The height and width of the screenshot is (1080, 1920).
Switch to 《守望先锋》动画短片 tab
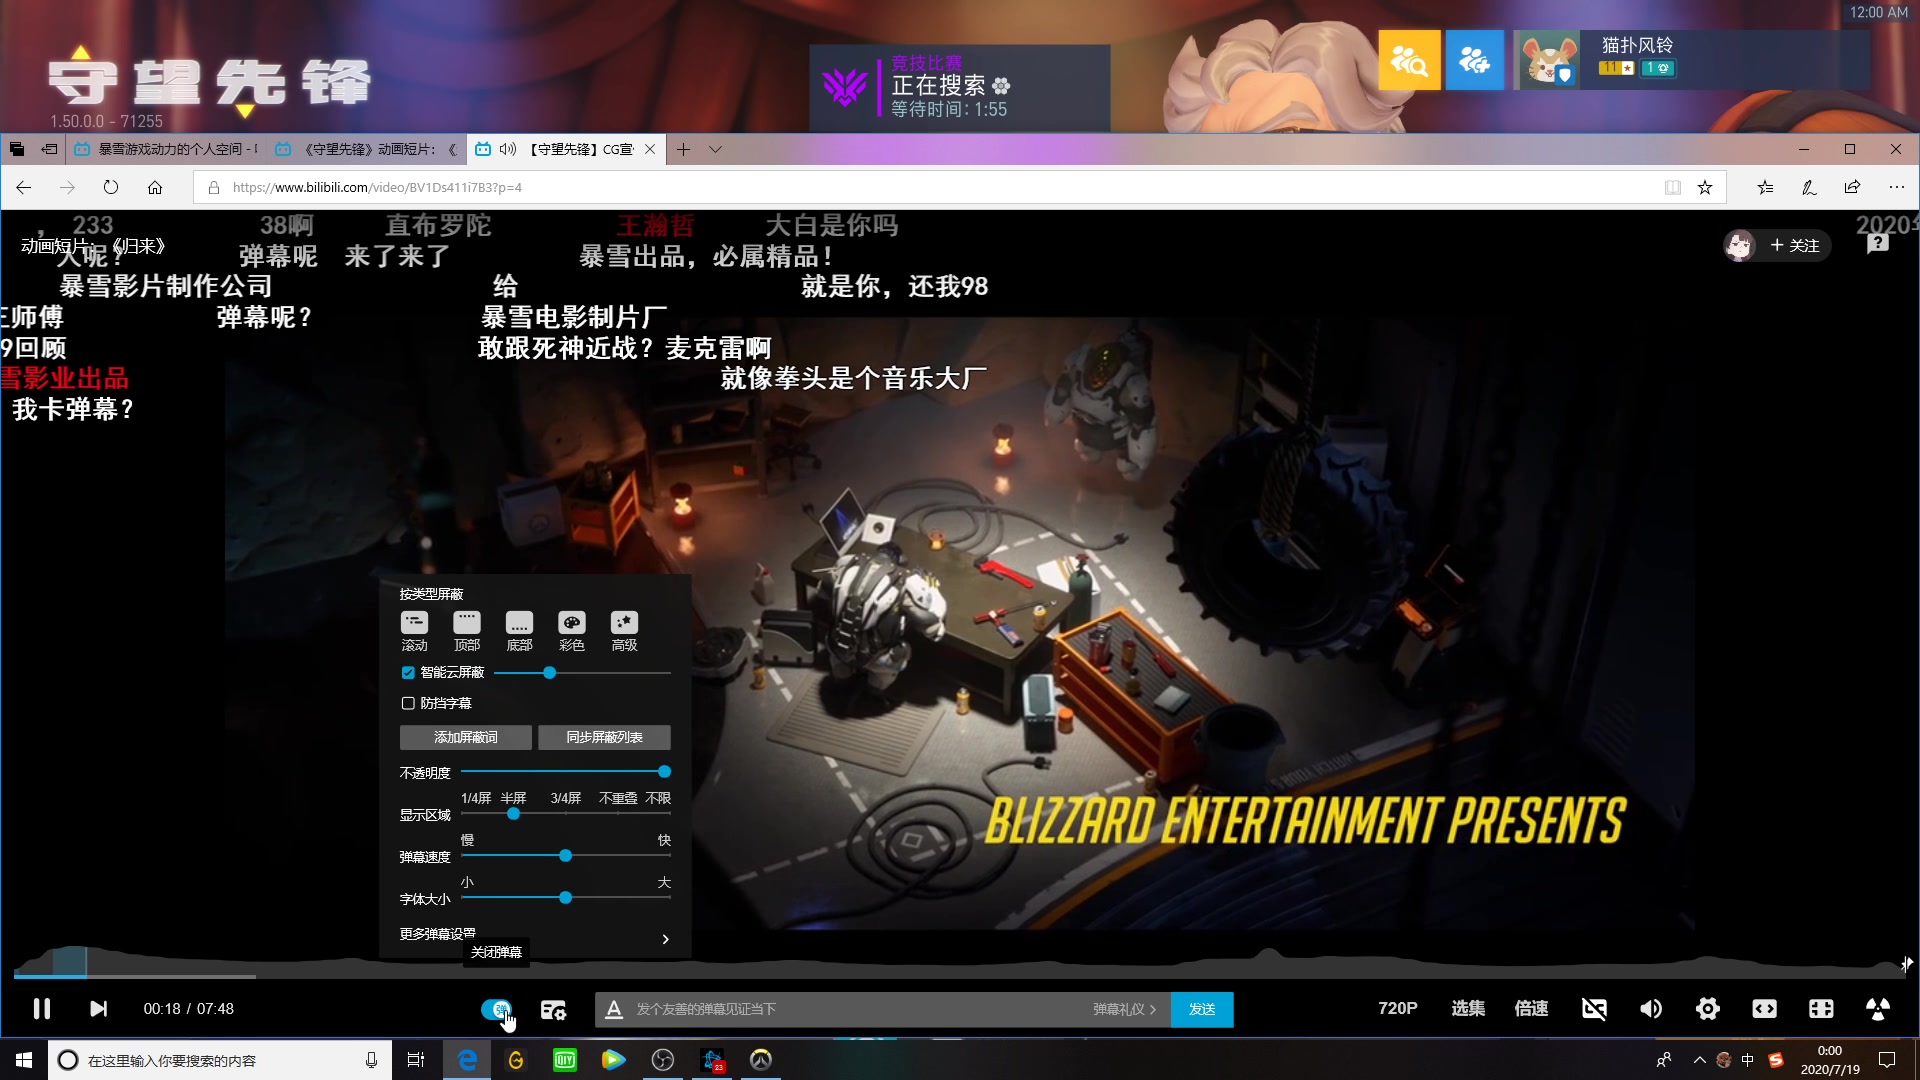tap(365, 149)
